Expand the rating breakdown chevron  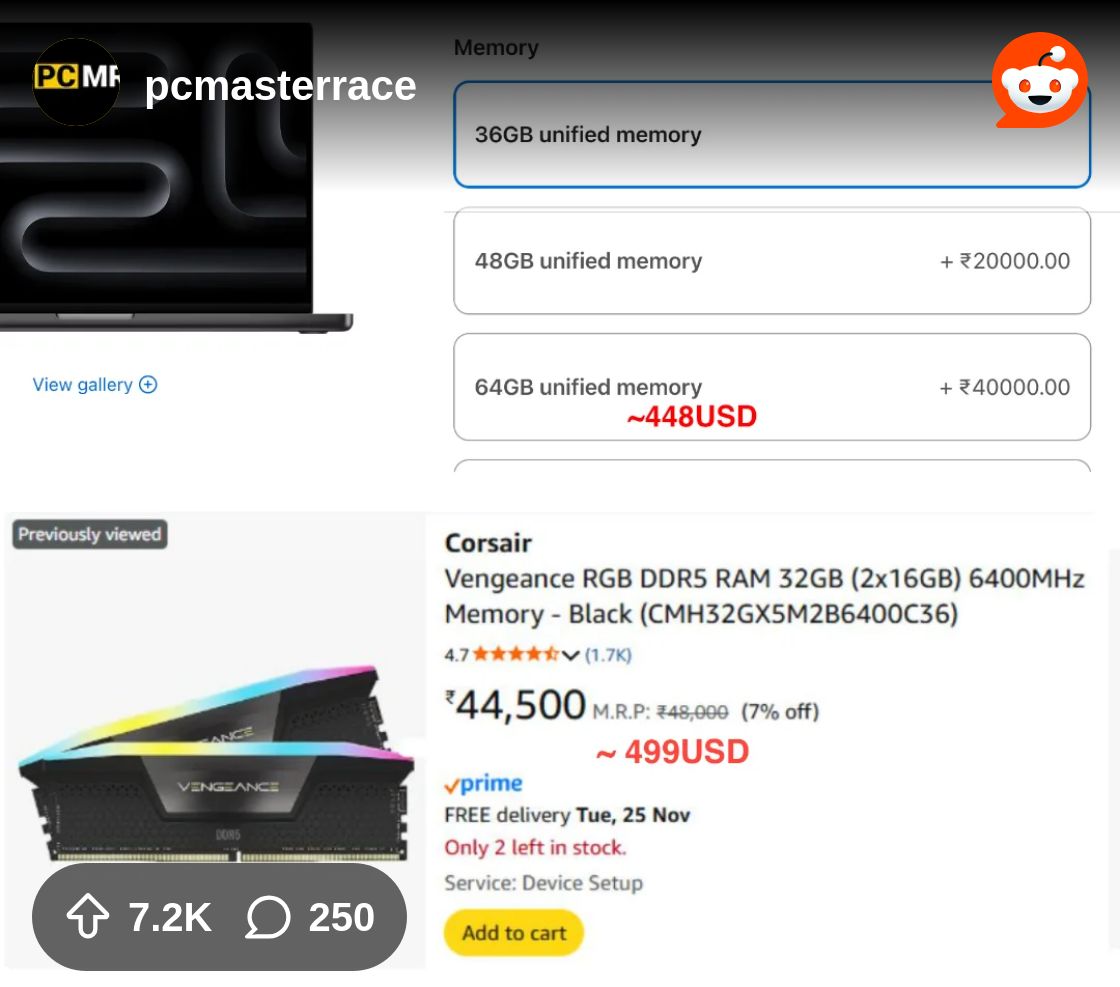tap(571, 655)
